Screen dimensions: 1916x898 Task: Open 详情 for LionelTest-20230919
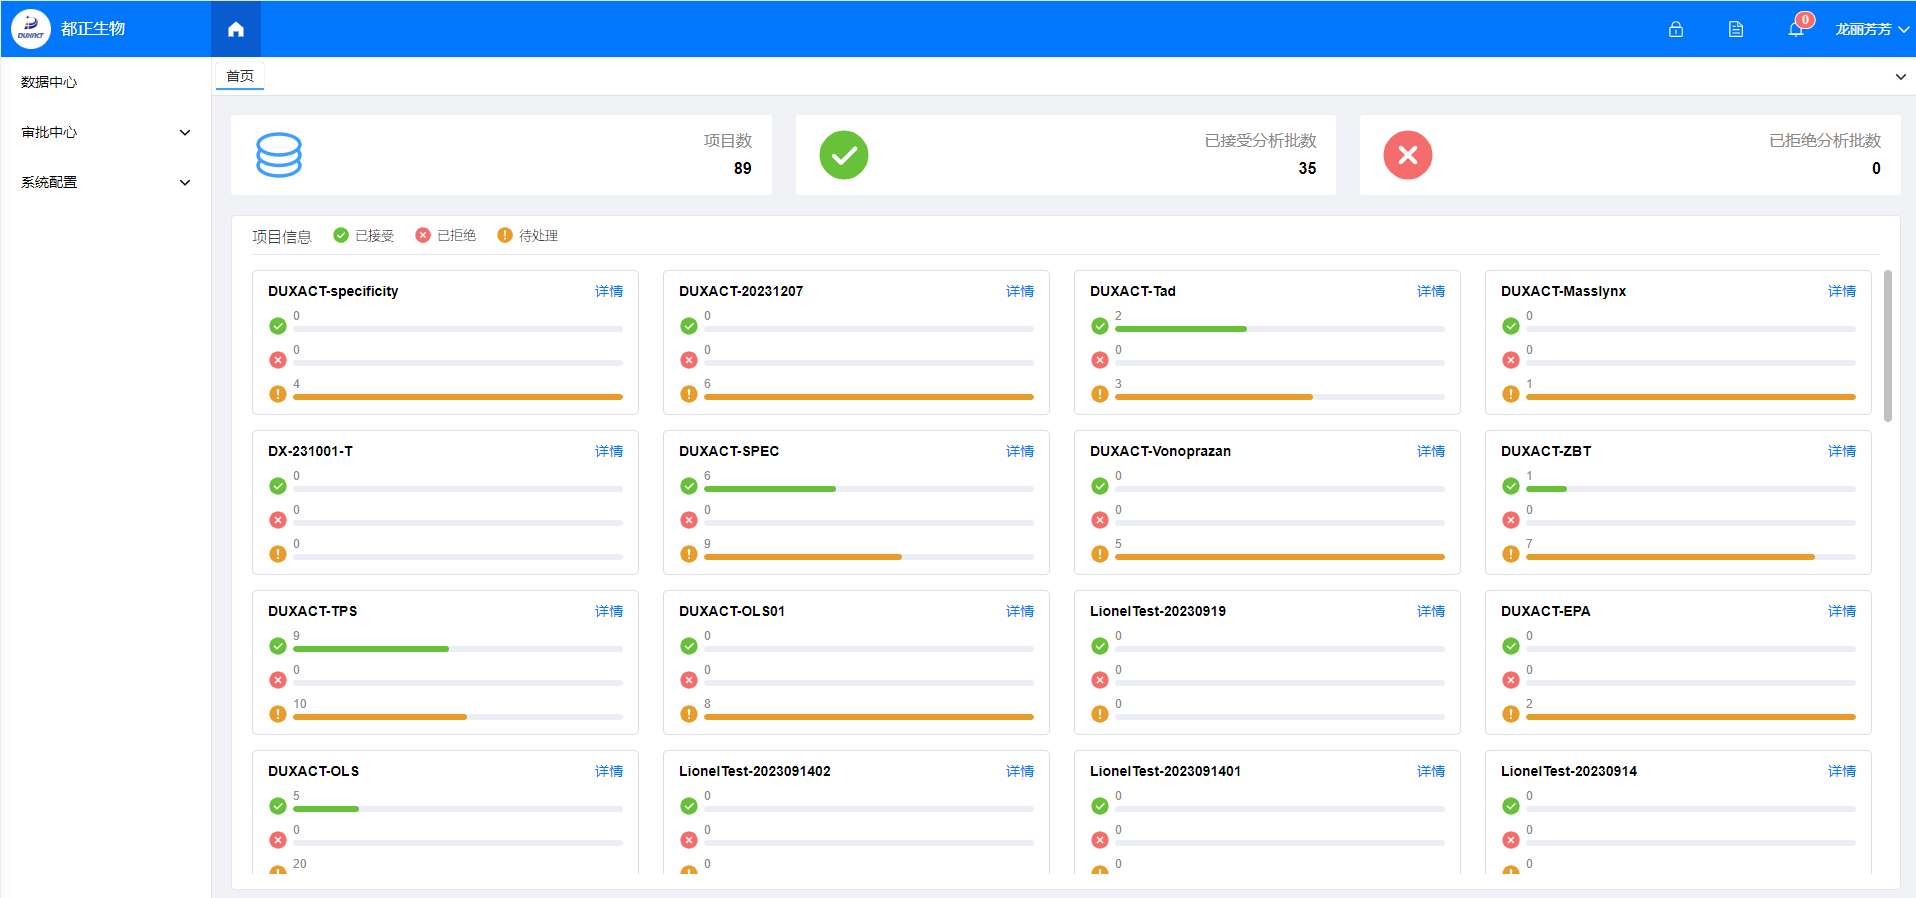point(1431,611)
